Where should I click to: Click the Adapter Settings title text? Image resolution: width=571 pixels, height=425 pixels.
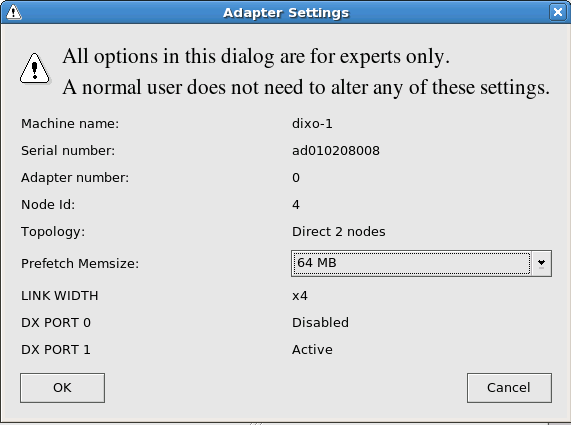click(286, 13)
